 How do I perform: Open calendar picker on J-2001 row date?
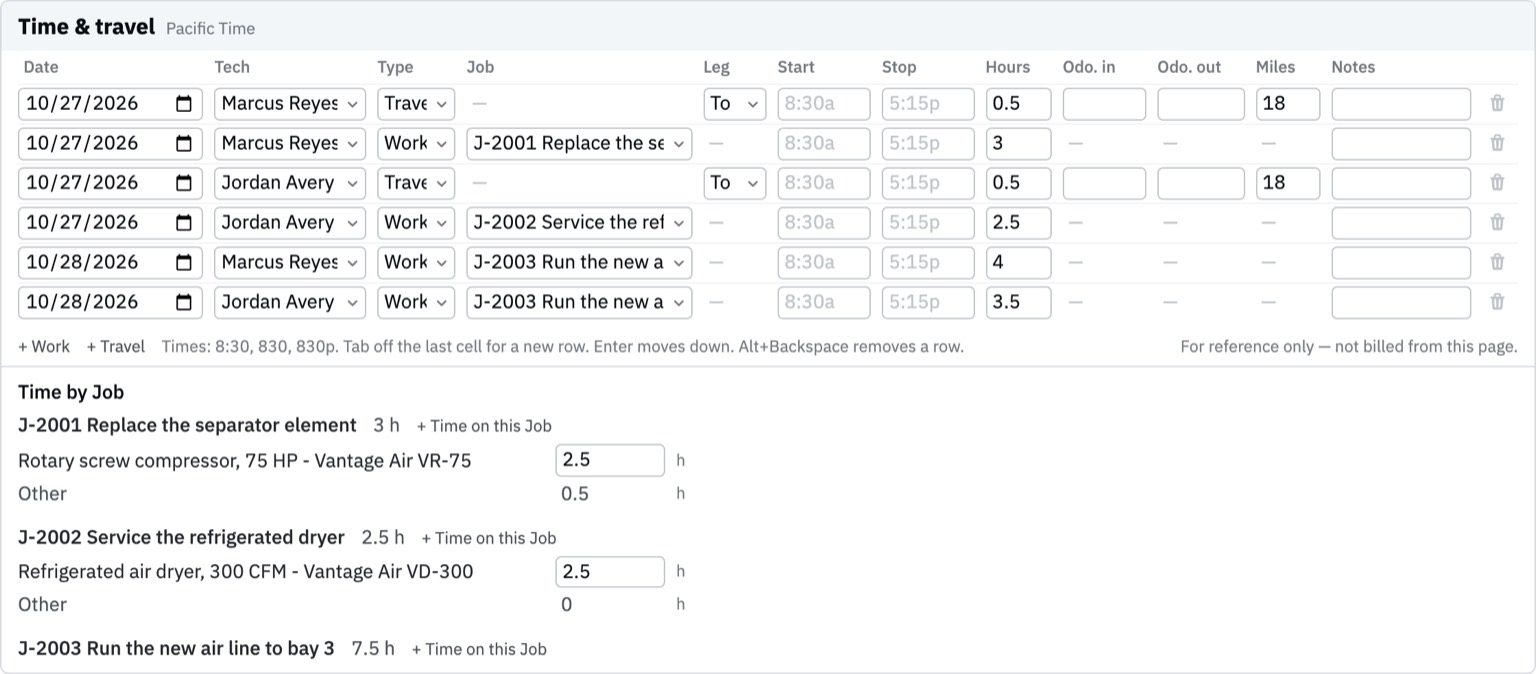coord(184,143)
